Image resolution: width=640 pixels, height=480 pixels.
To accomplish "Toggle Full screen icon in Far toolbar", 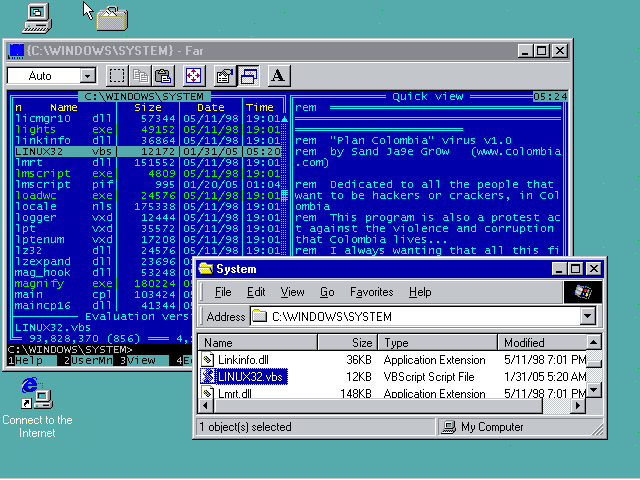I will [193, 76].
